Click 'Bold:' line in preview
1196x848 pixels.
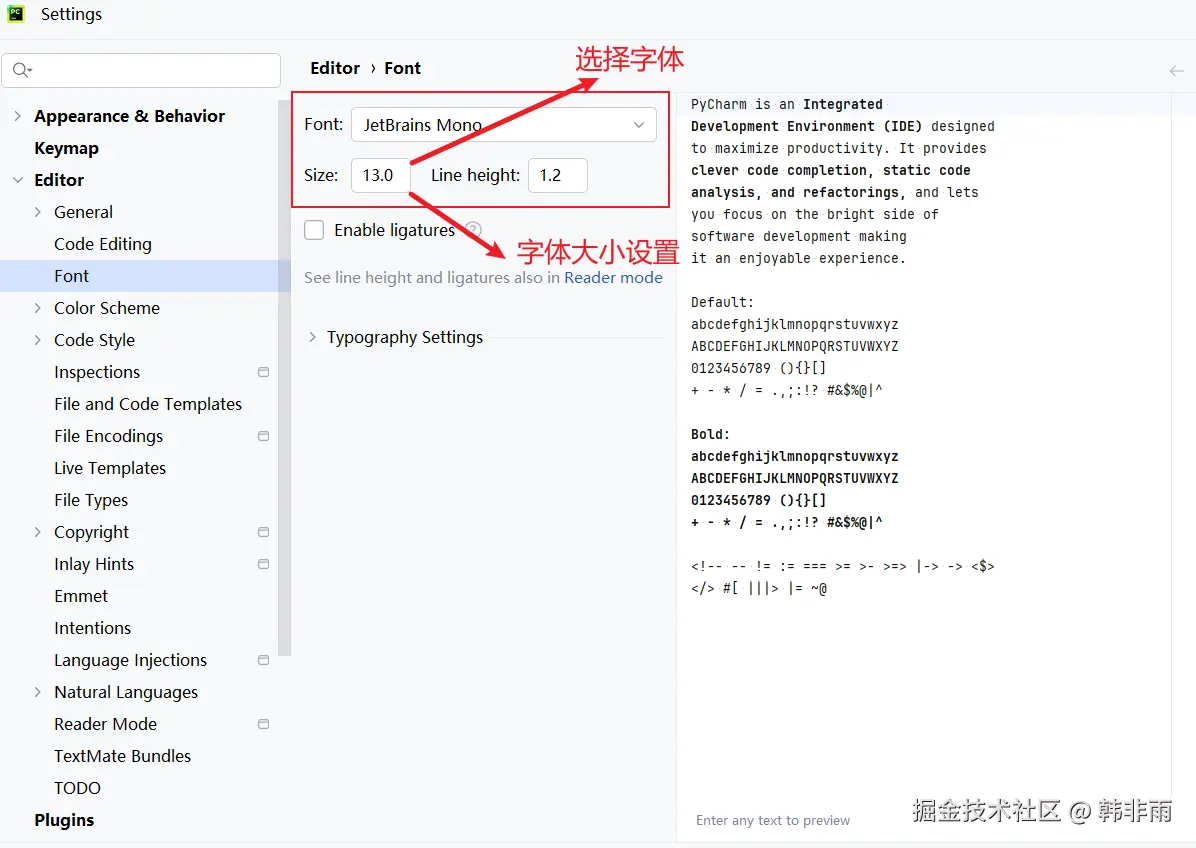pos(710,434)
